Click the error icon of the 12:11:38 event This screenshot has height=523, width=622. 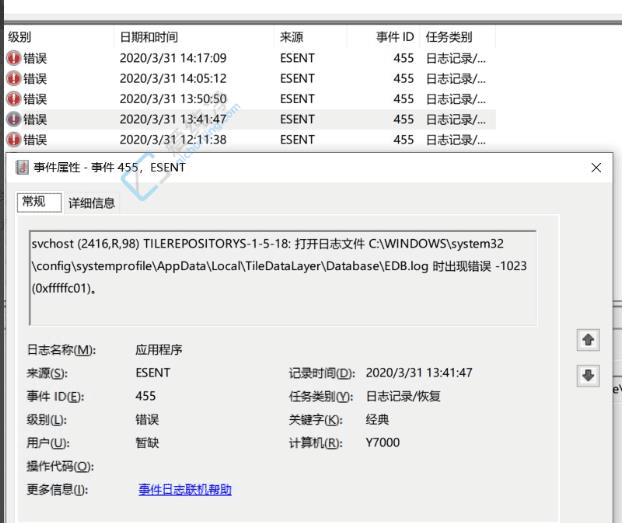click(x=14, y=139)
